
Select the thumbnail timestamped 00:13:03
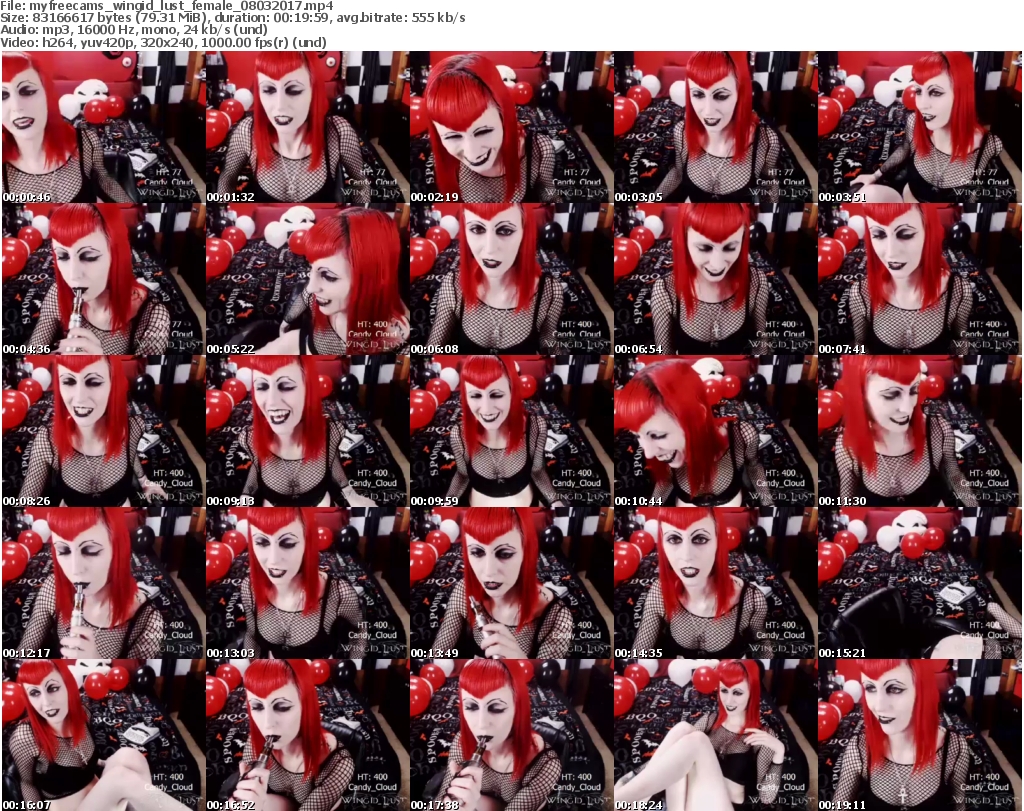307,583
